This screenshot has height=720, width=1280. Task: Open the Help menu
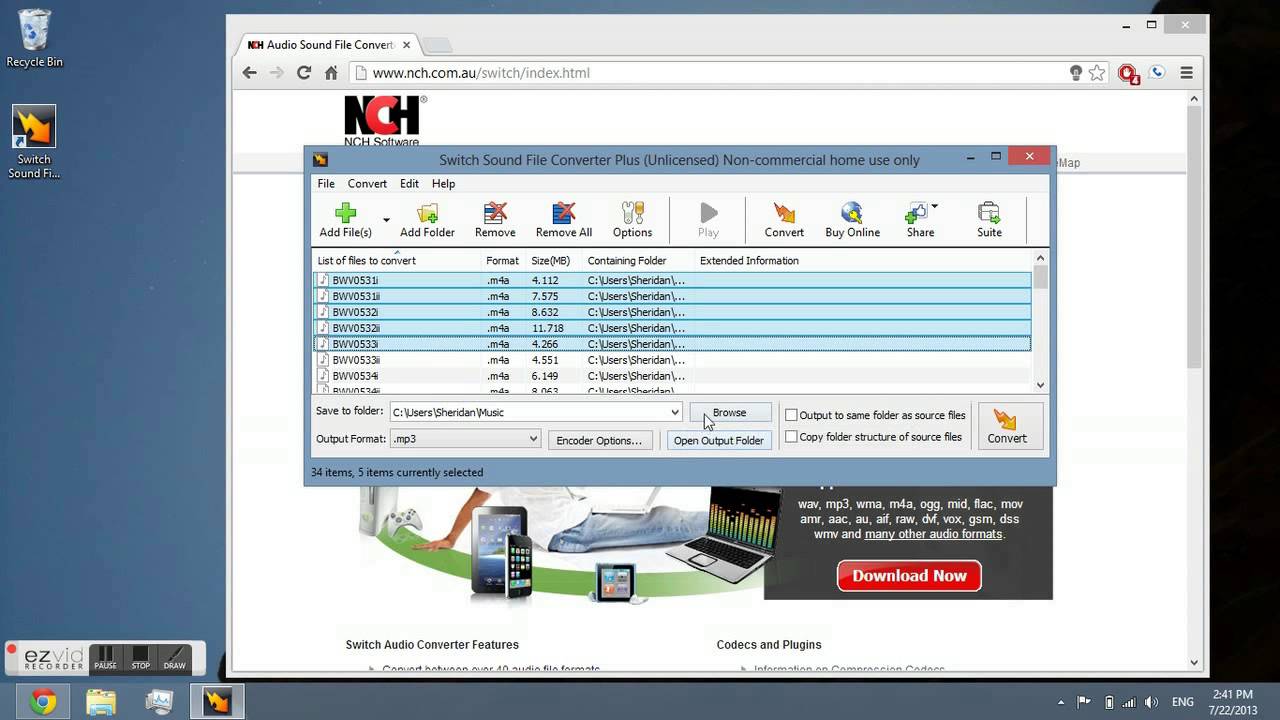(443, 184)
